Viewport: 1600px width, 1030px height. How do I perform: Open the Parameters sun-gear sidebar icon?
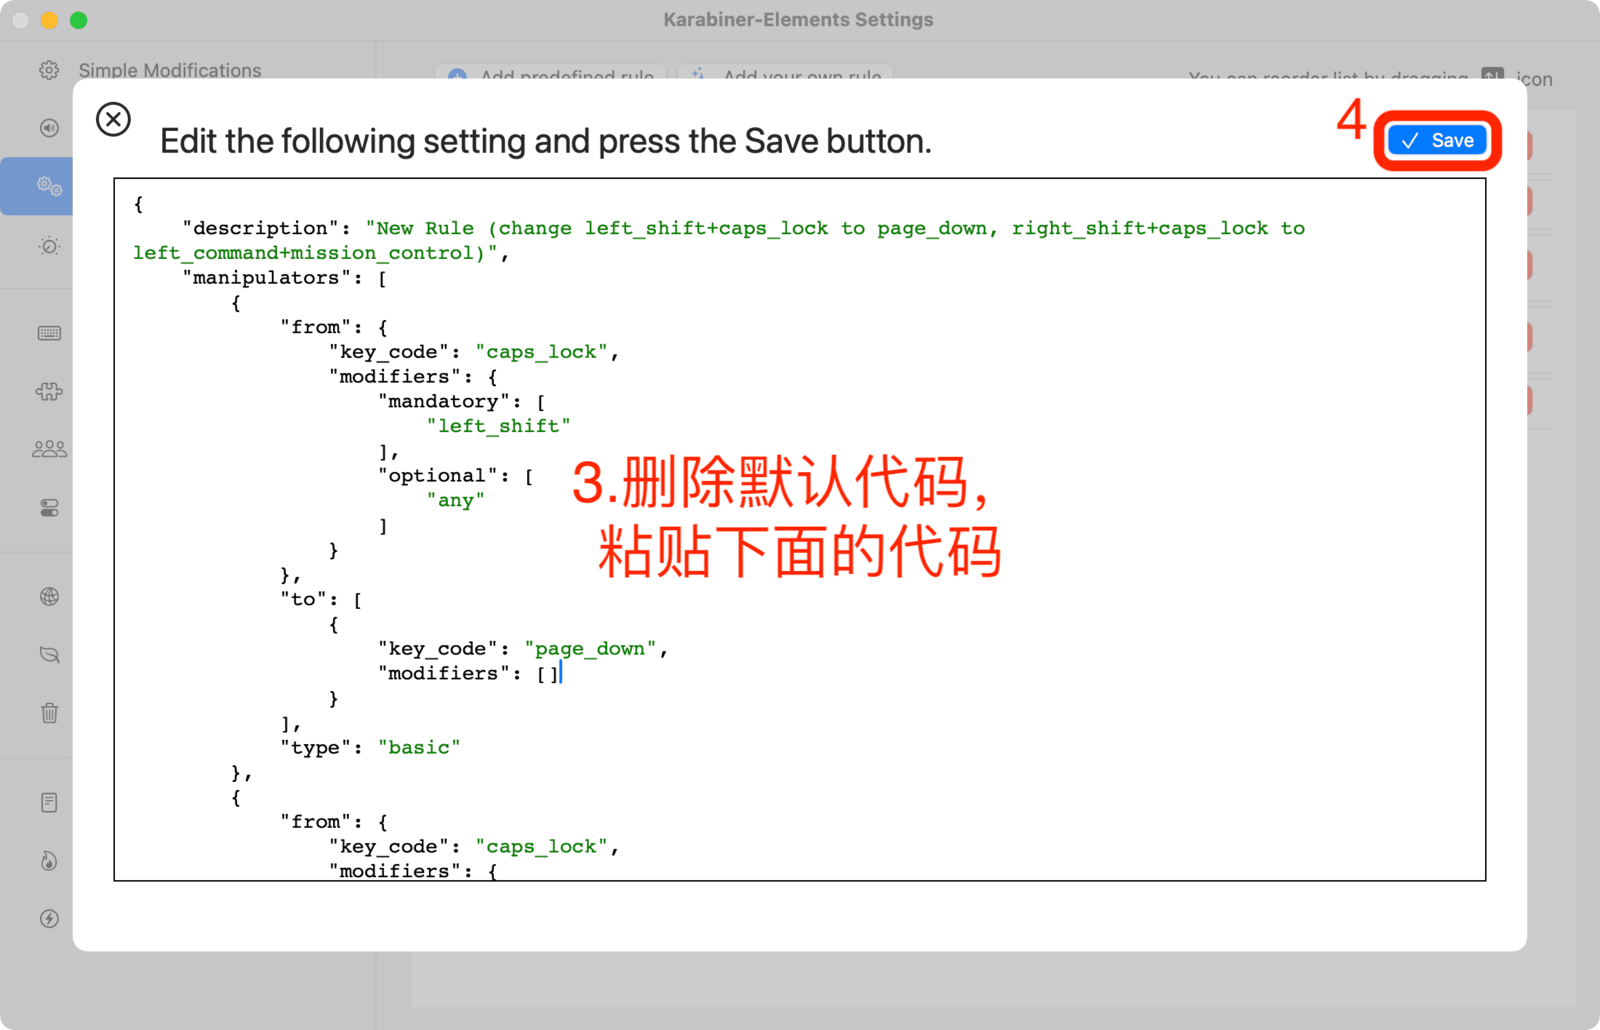click(49, 246)
